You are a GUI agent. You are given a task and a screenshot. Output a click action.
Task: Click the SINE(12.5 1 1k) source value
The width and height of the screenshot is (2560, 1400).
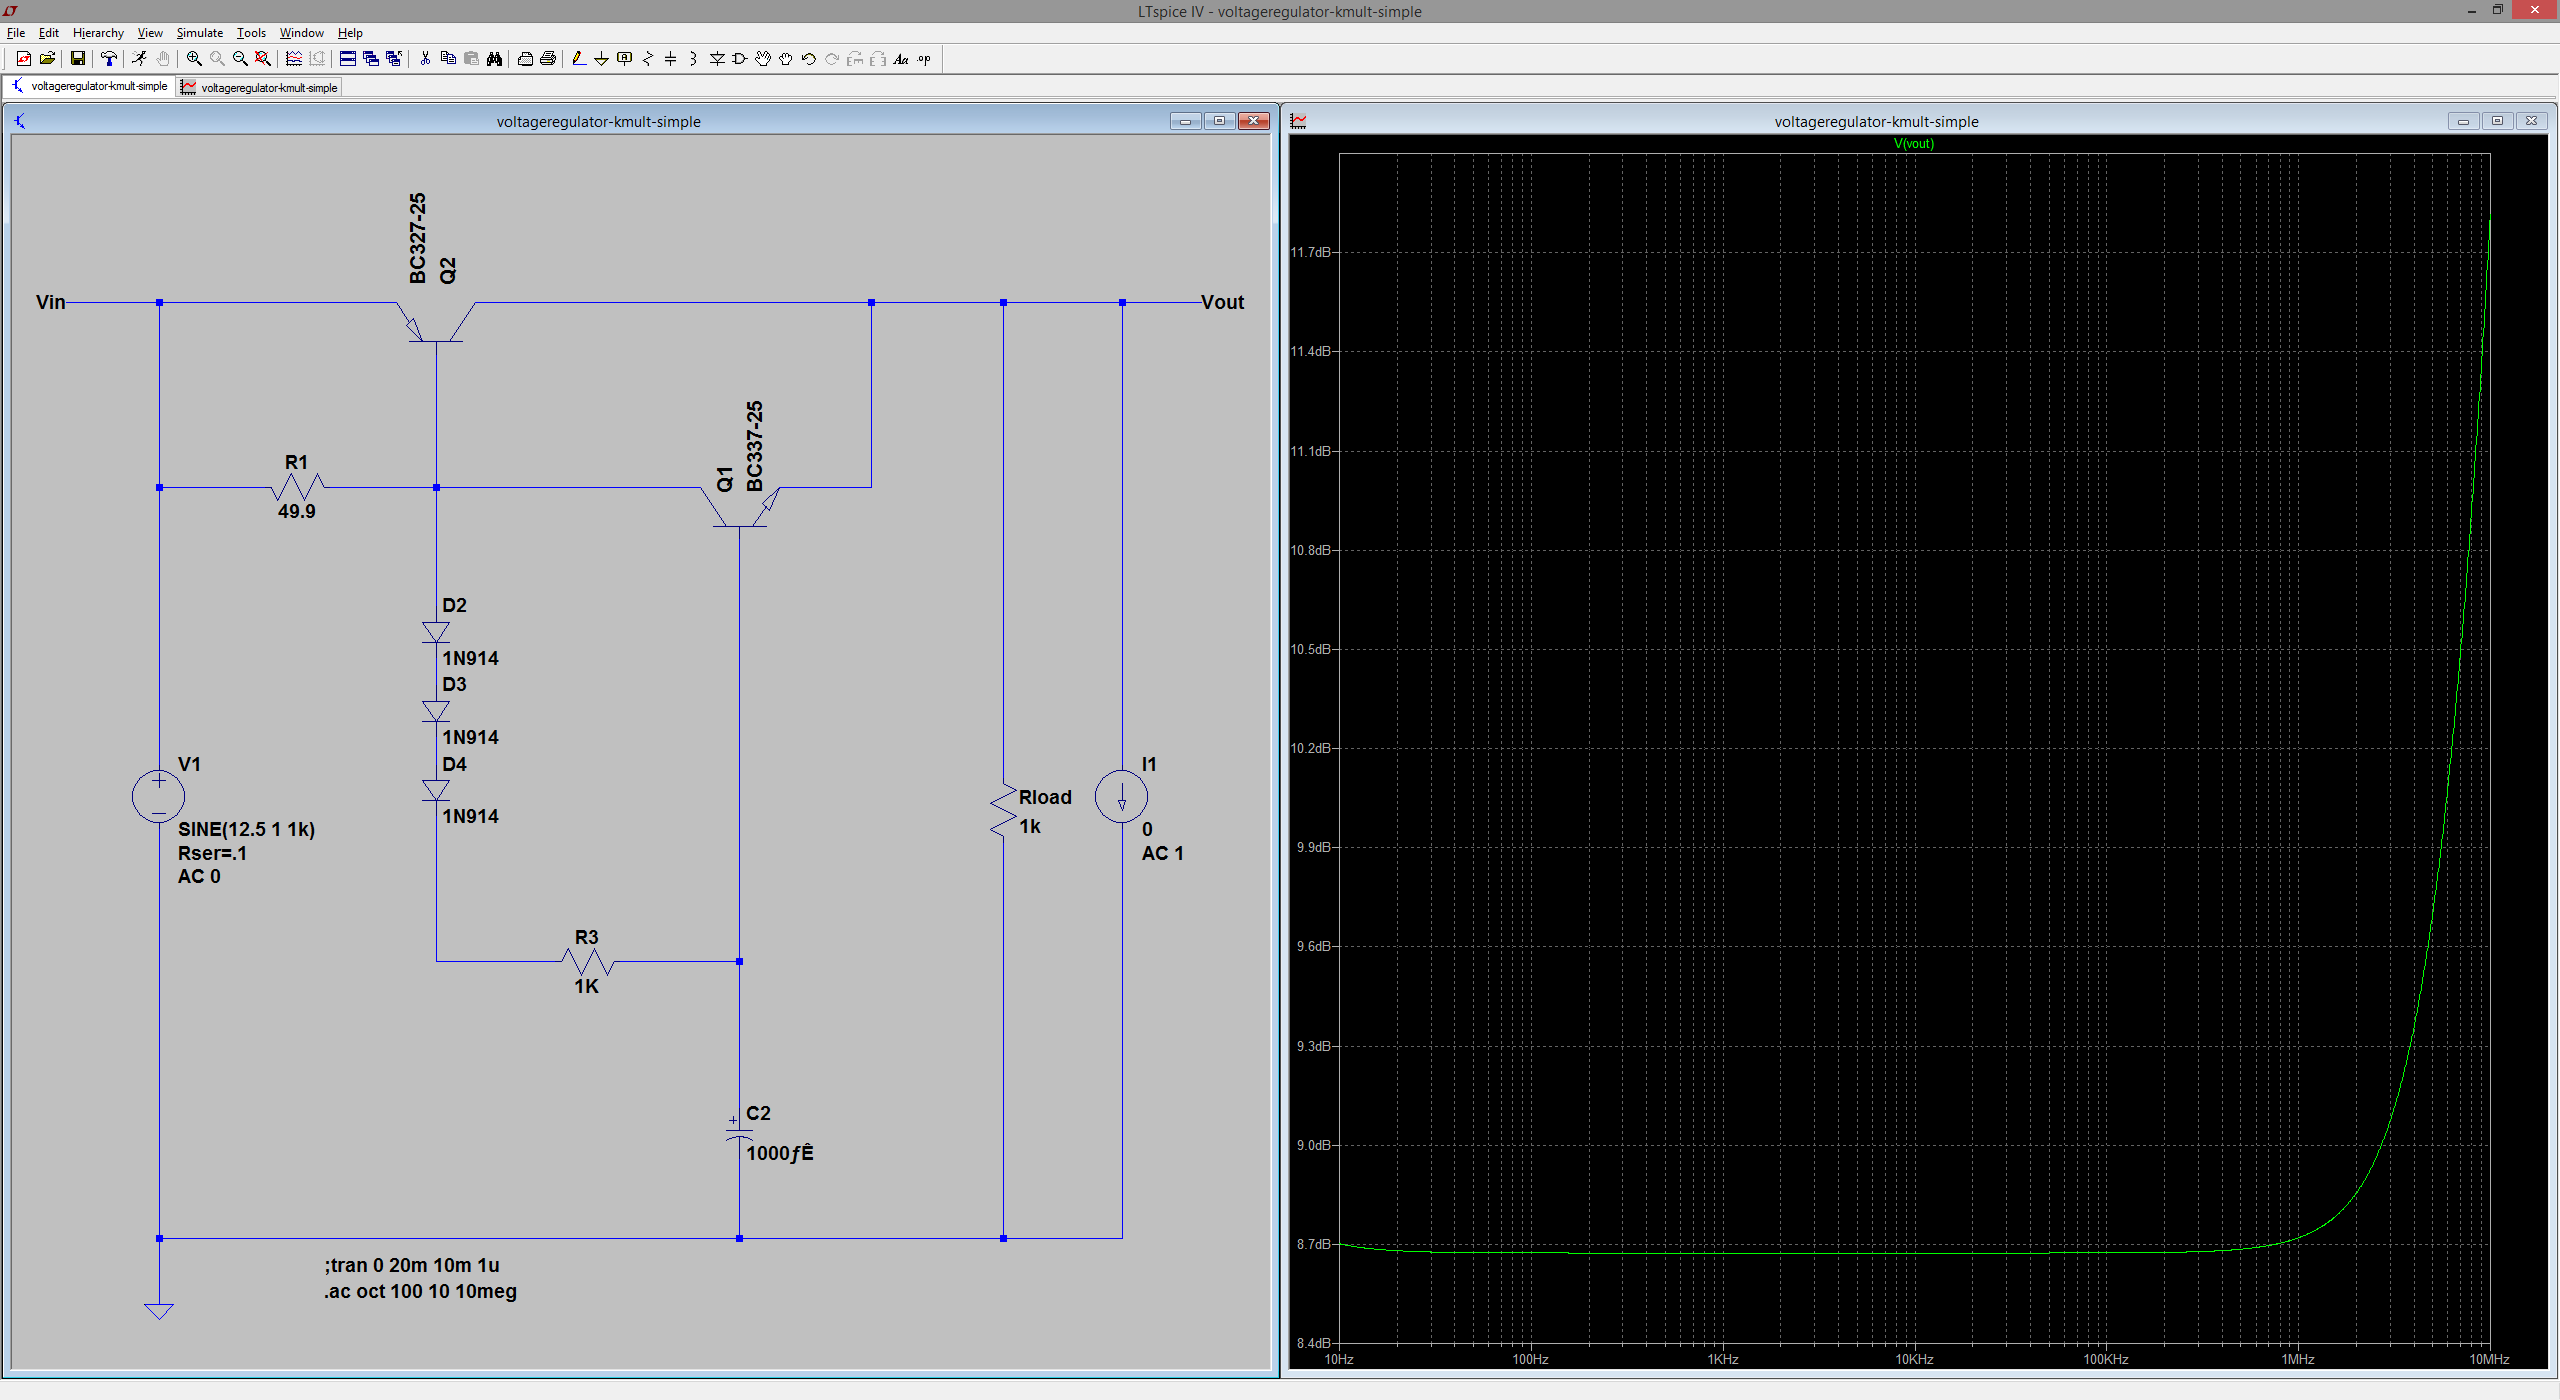coord(246,829)
